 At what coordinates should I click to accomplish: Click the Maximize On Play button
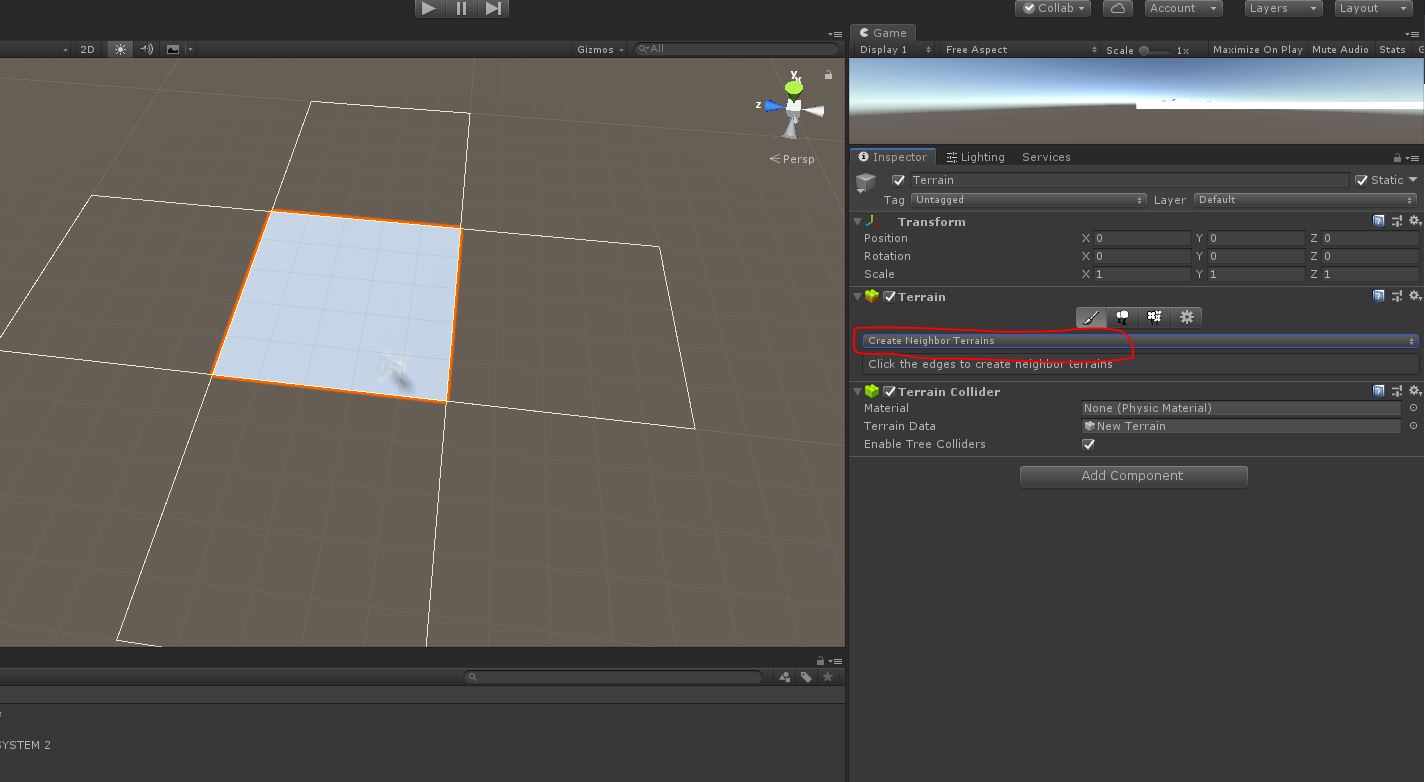pyautogui.click(x=1257, y=50)
